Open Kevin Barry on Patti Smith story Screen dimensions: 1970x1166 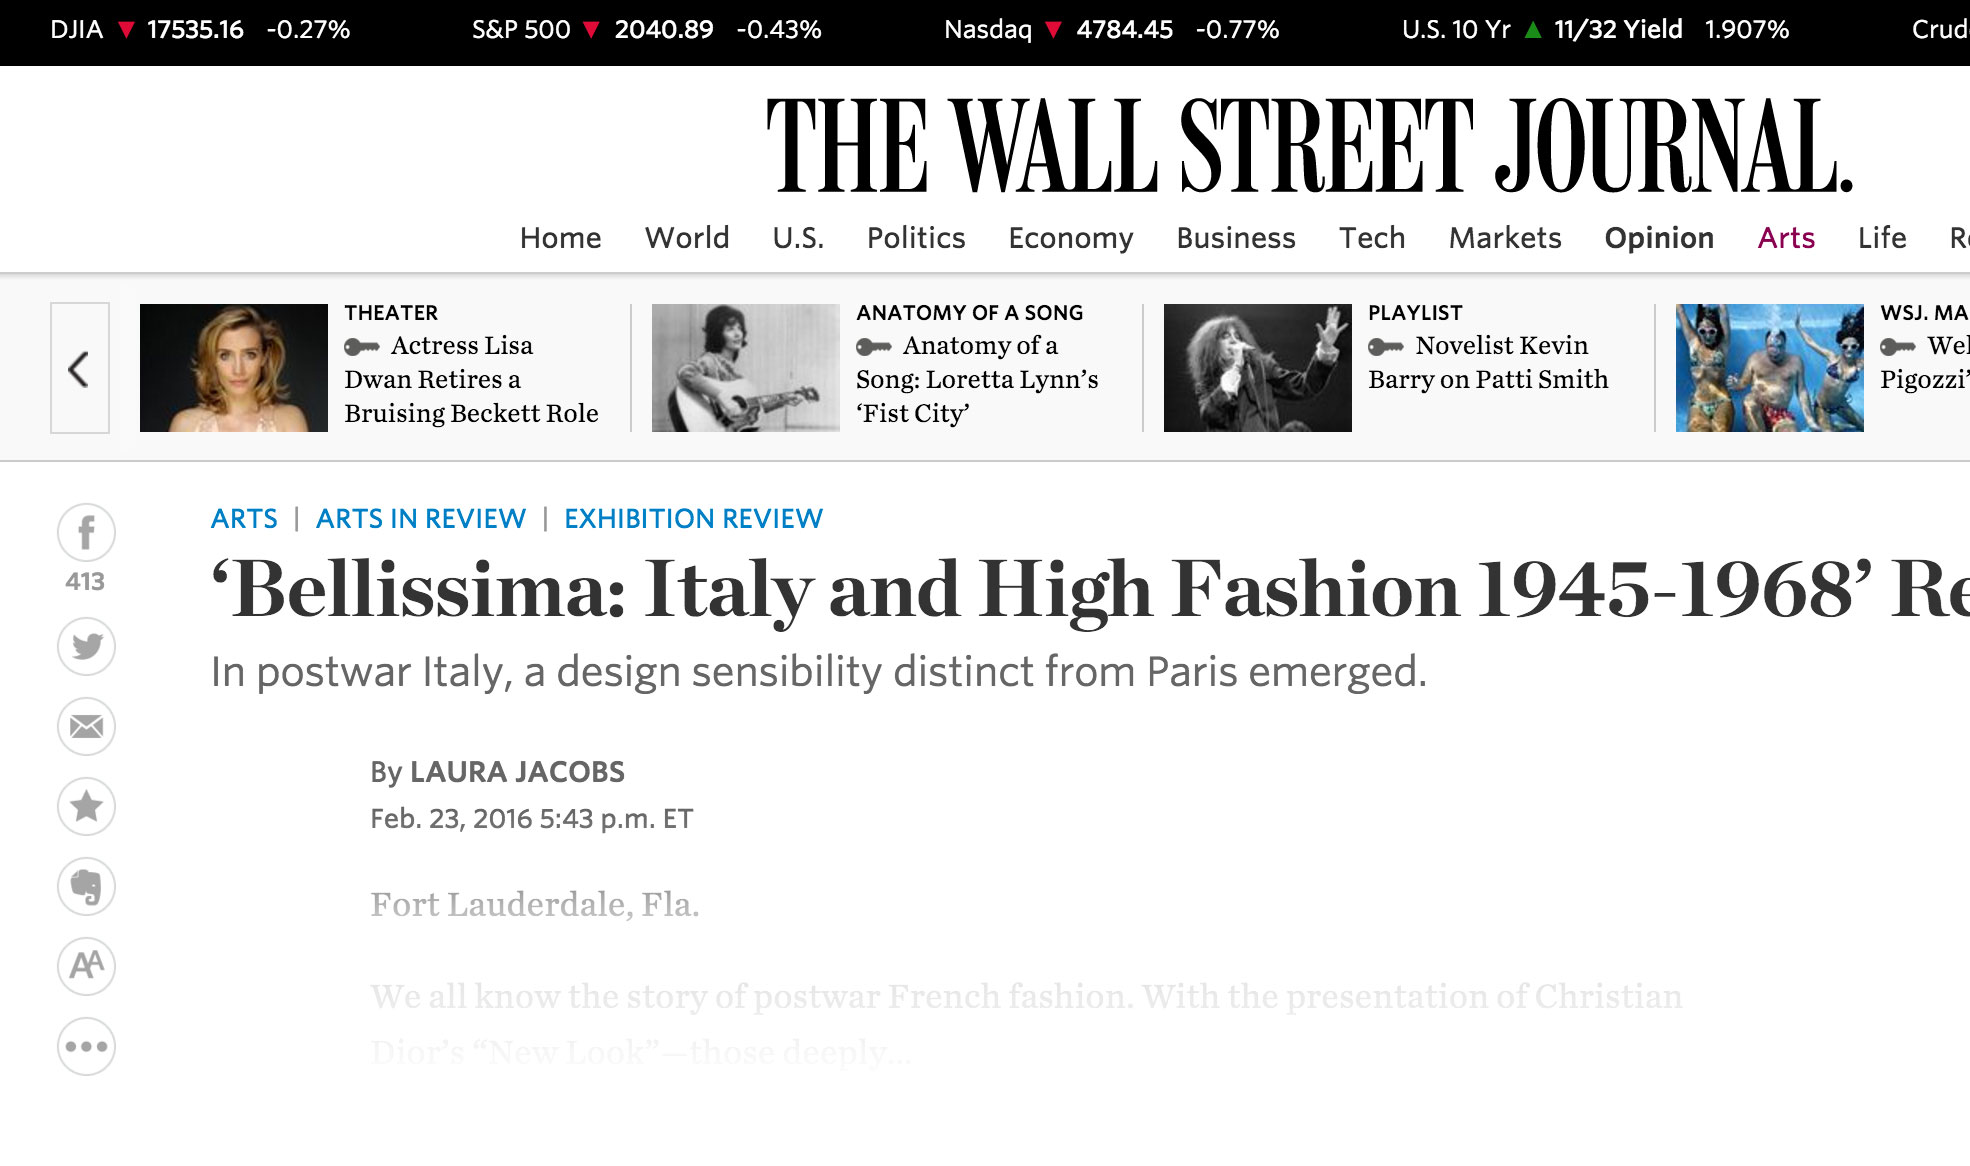click(x=1488, y=362)
